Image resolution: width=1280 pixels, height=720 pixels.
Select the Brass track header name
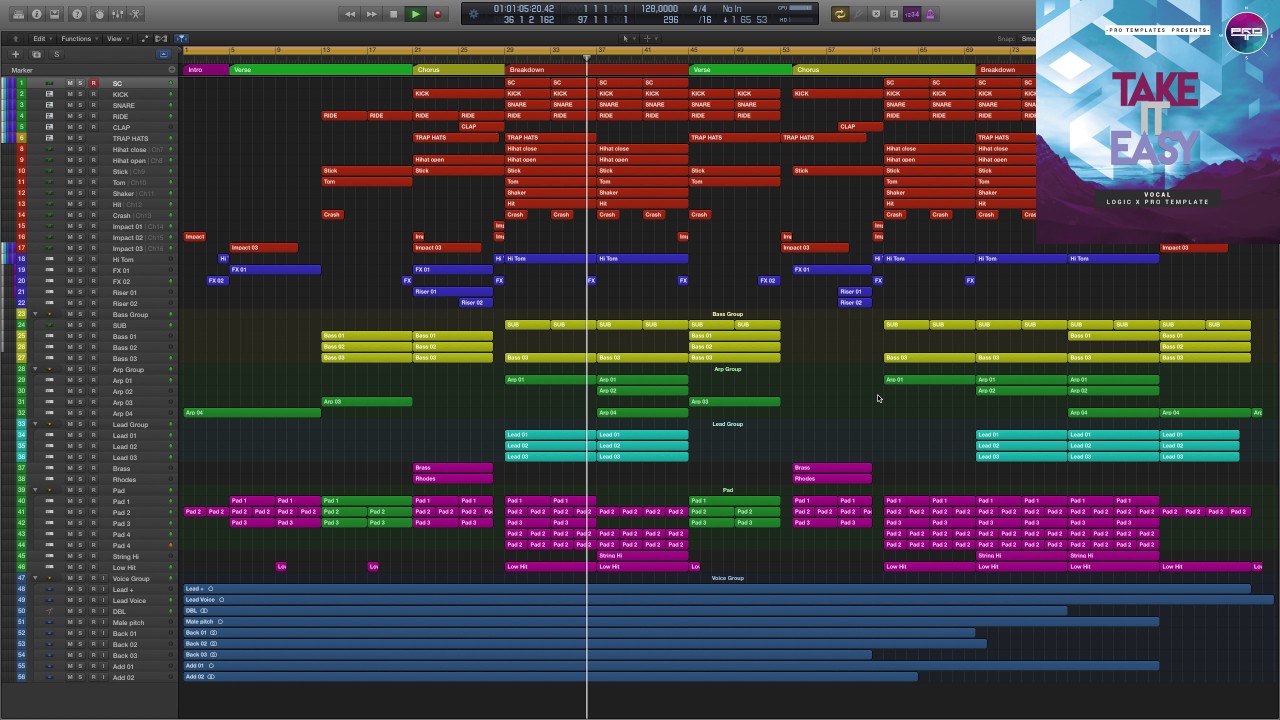[x=121, y=469]
